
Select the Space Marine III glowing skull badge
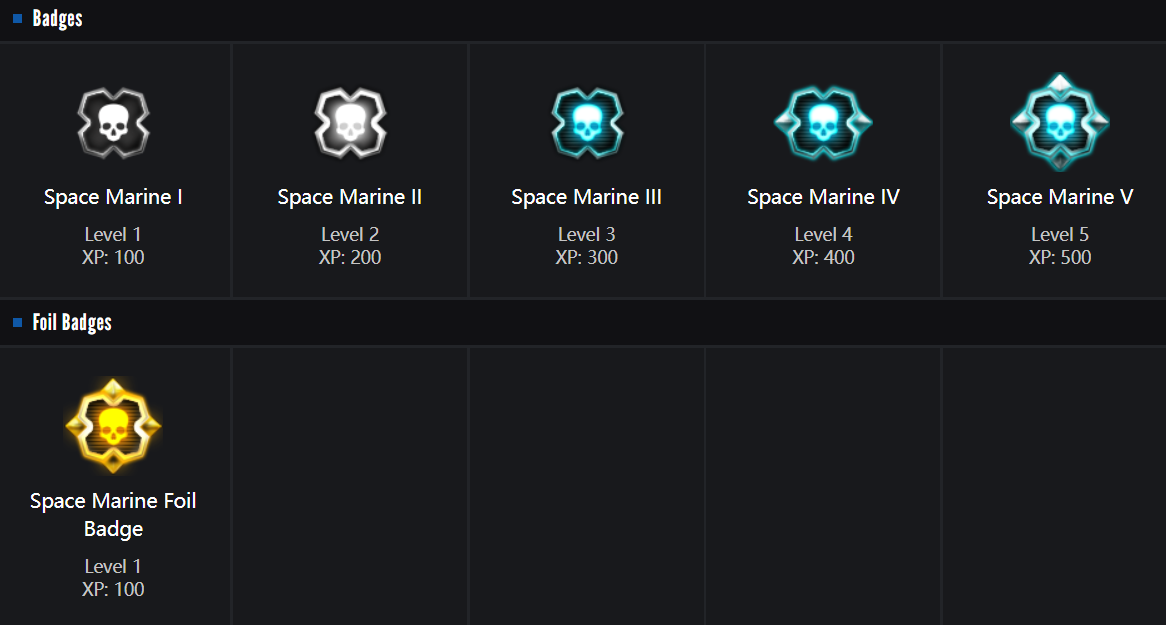tap(587, 123)
